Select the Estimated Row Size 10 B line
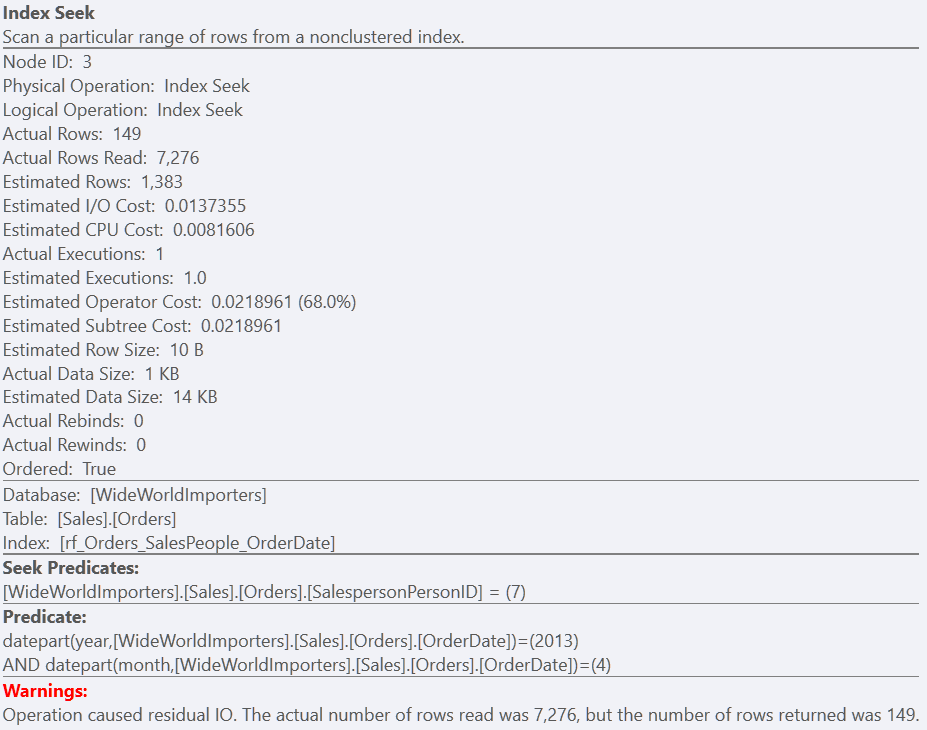The image size is (927, 730). click(x=103, y=350)
